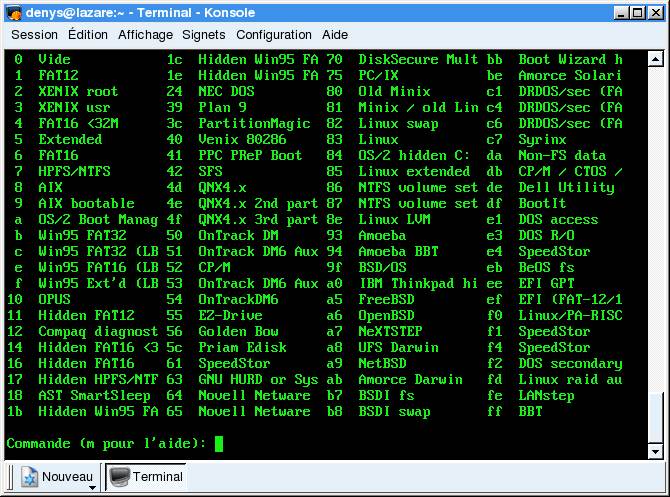
Task: Click the 'Linux LVM' entry
Action: pos(394,219)
